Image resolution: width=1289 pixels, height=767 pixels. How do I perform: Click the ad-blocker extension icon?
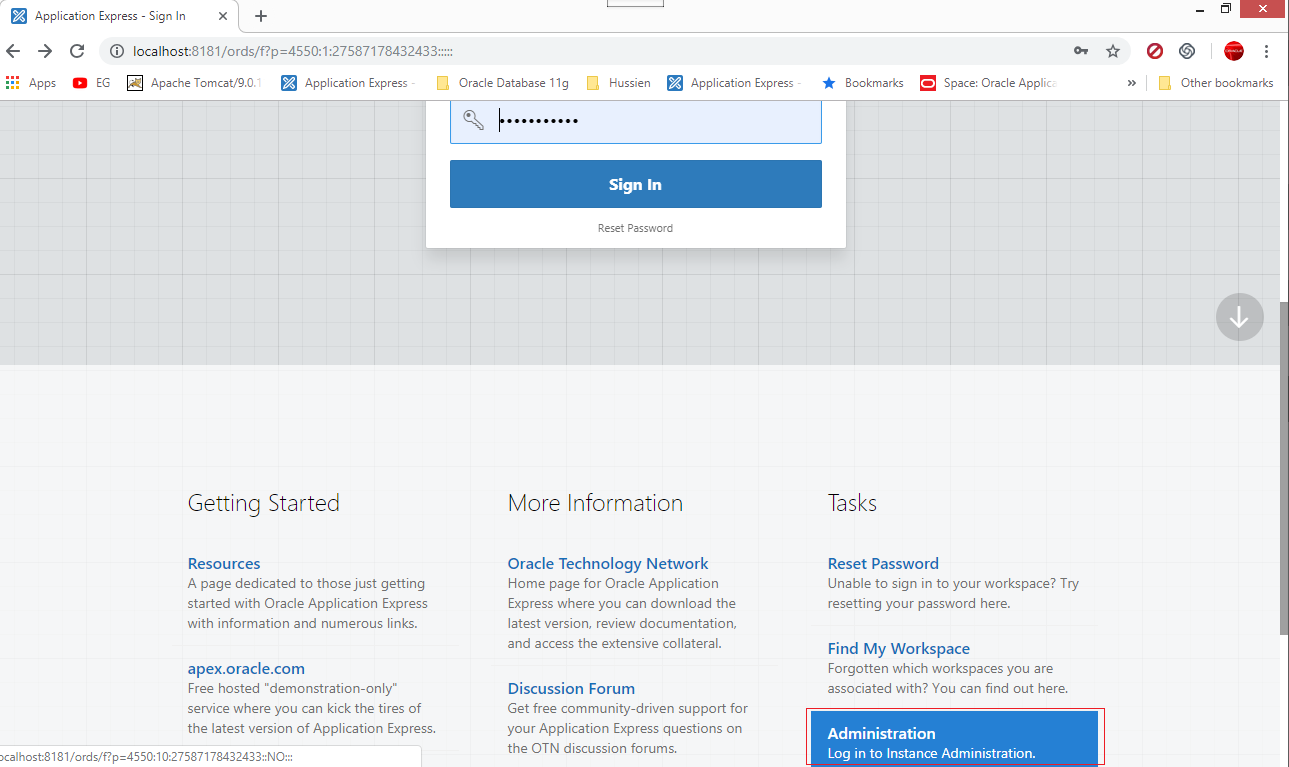click(1155, 50)
